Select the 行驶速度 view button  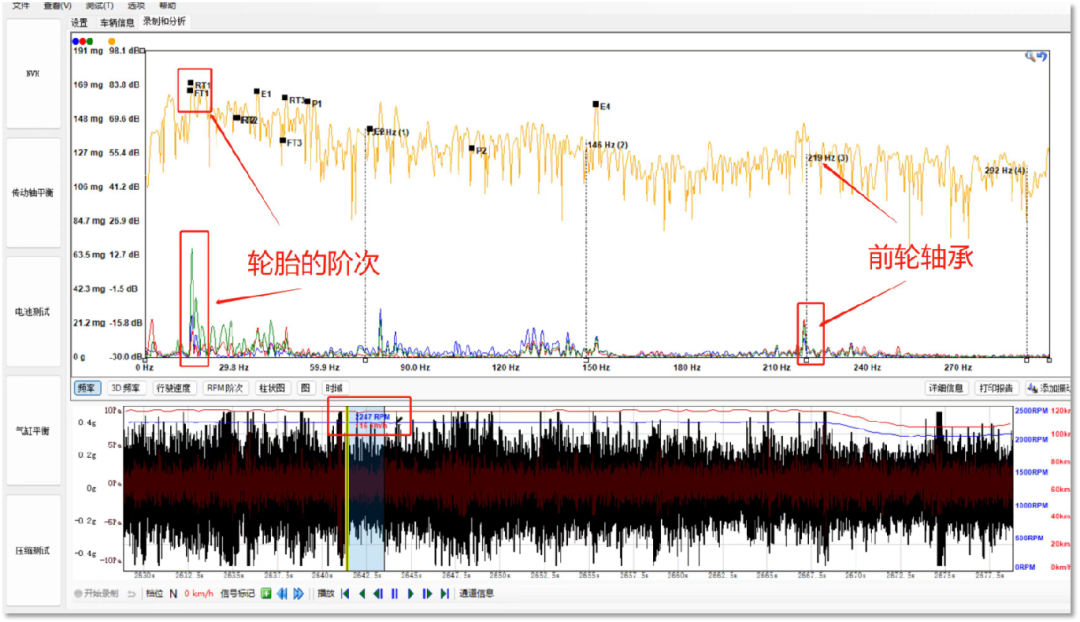(x=174, y=388)
